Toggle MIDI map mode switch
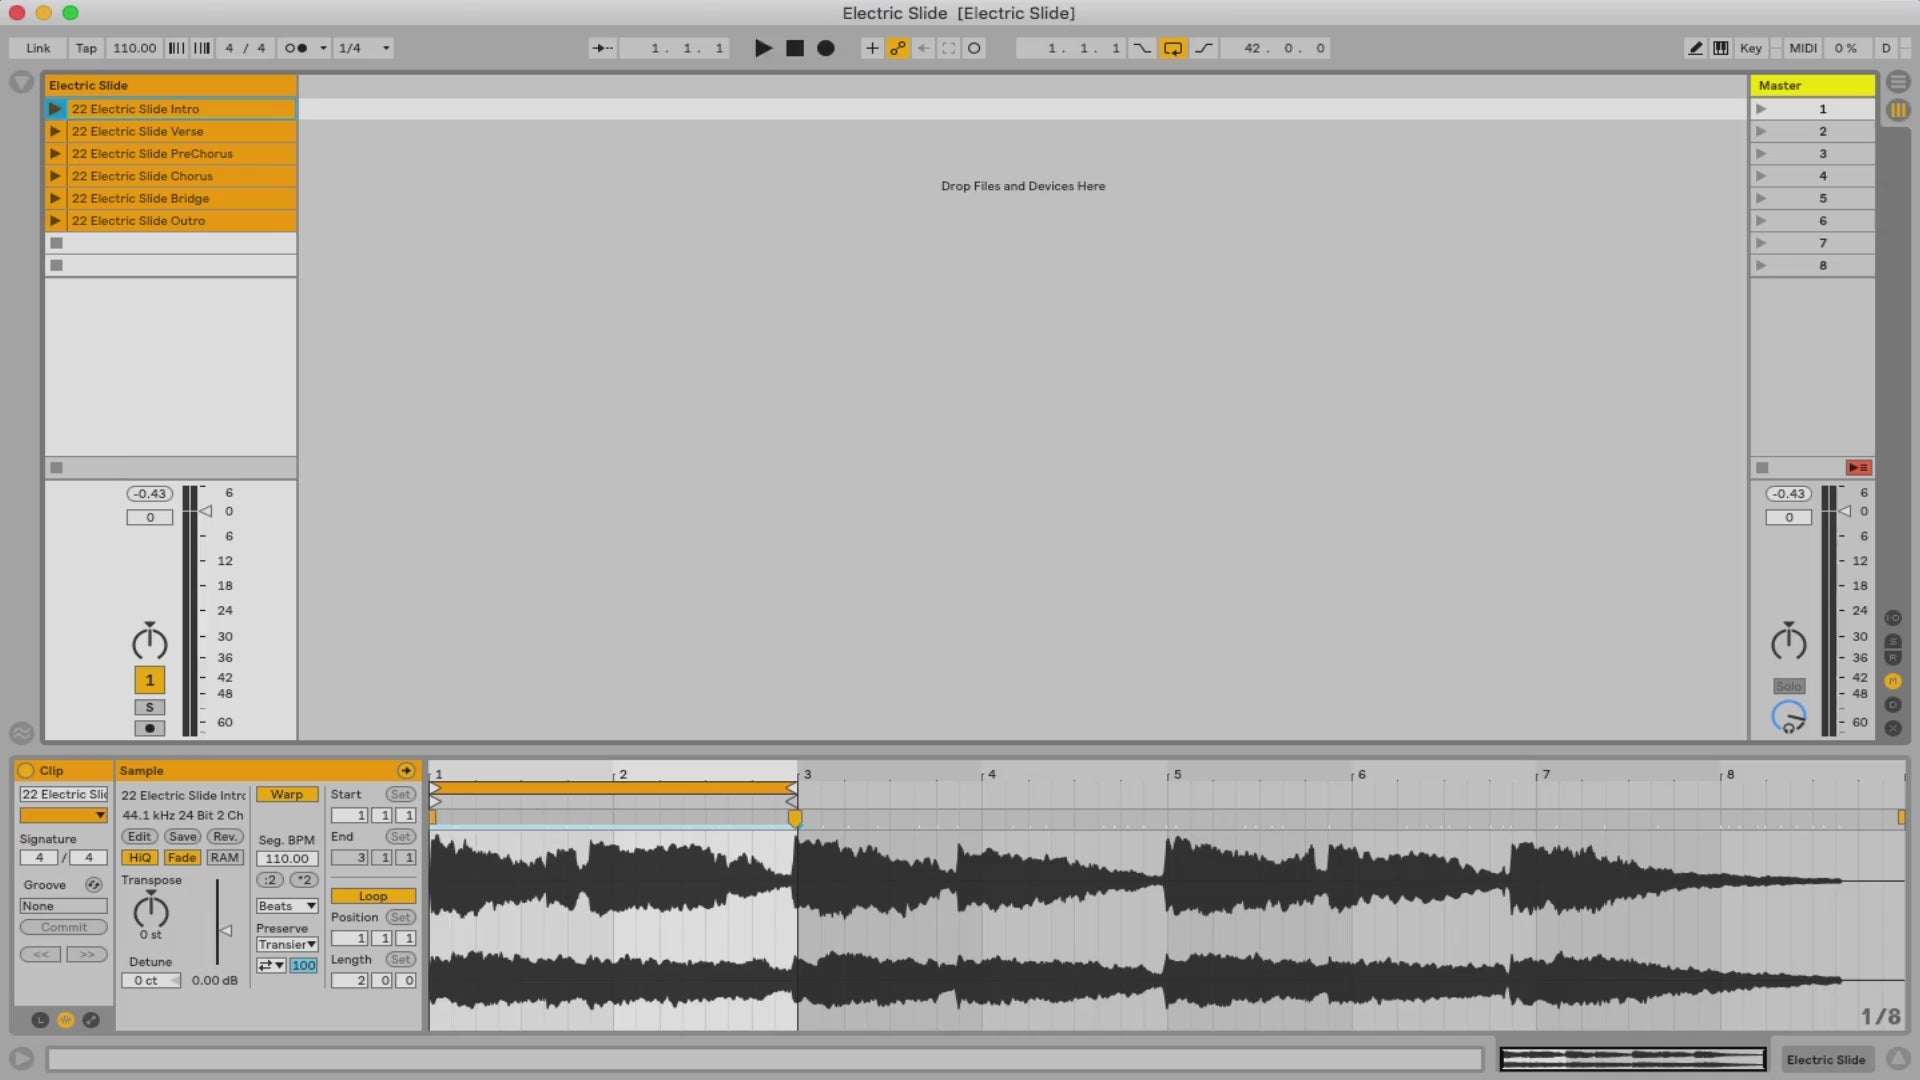The height and width of the screenshot is (1080, 1920). pos(1802,48)
